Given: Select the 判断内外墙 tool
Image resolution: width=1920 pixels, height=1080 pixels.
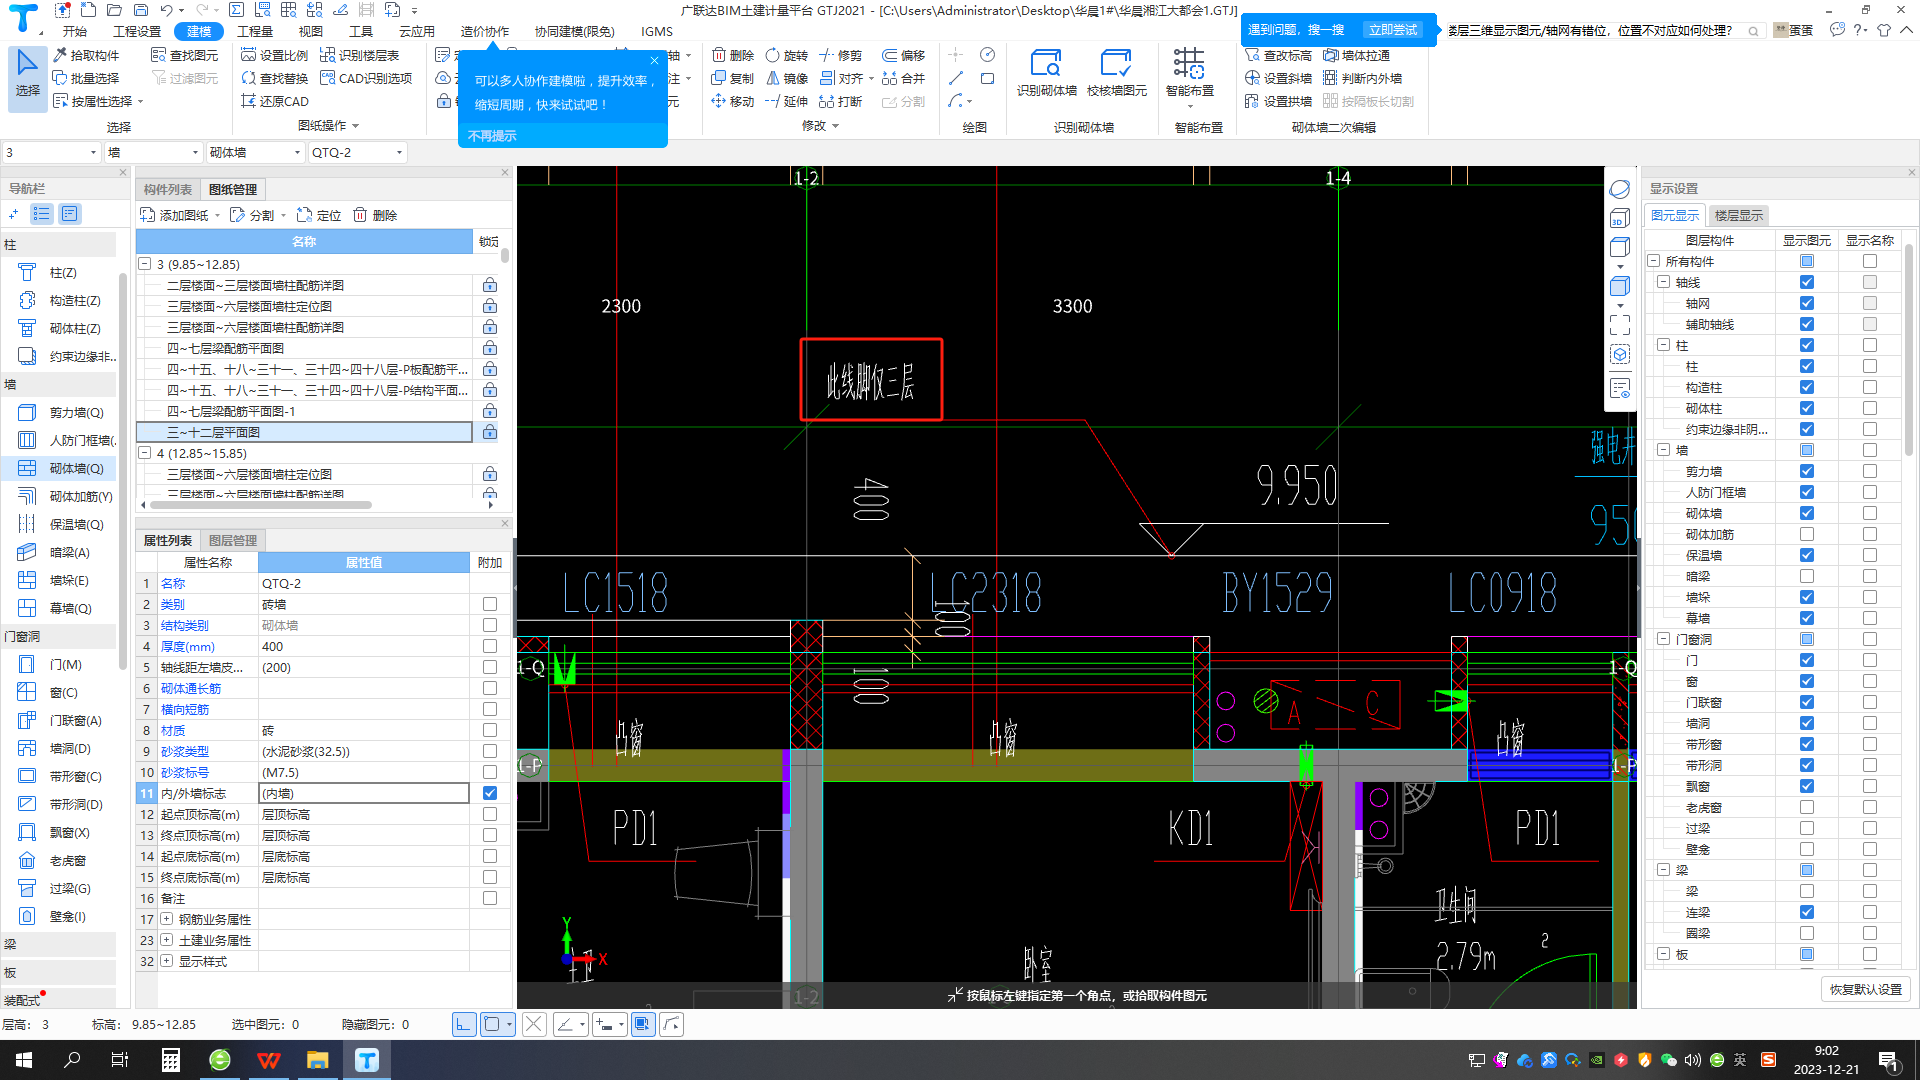Looking at the screenshot, I should point(1362,78).
